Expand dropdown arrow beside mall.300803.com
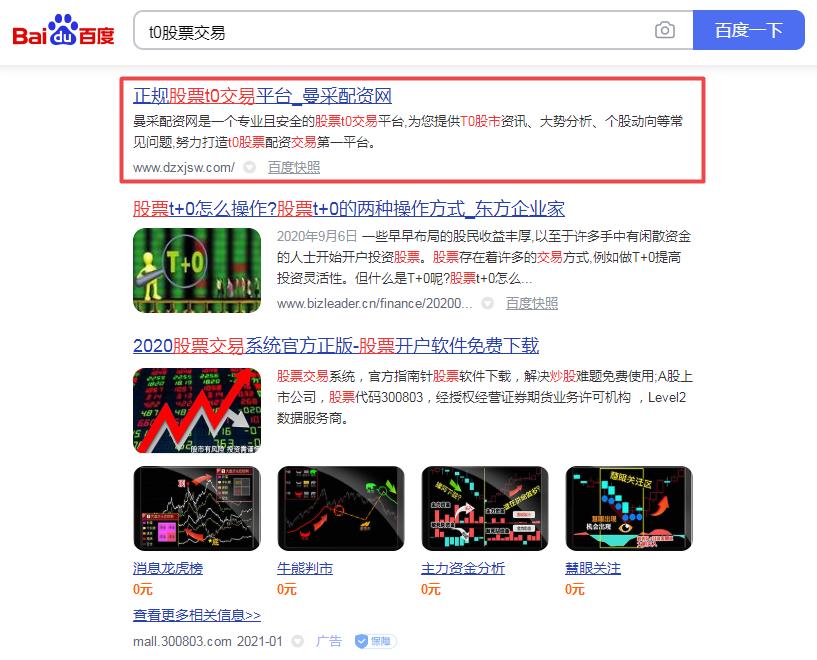 pyautogui.click(x=298, y=641)
